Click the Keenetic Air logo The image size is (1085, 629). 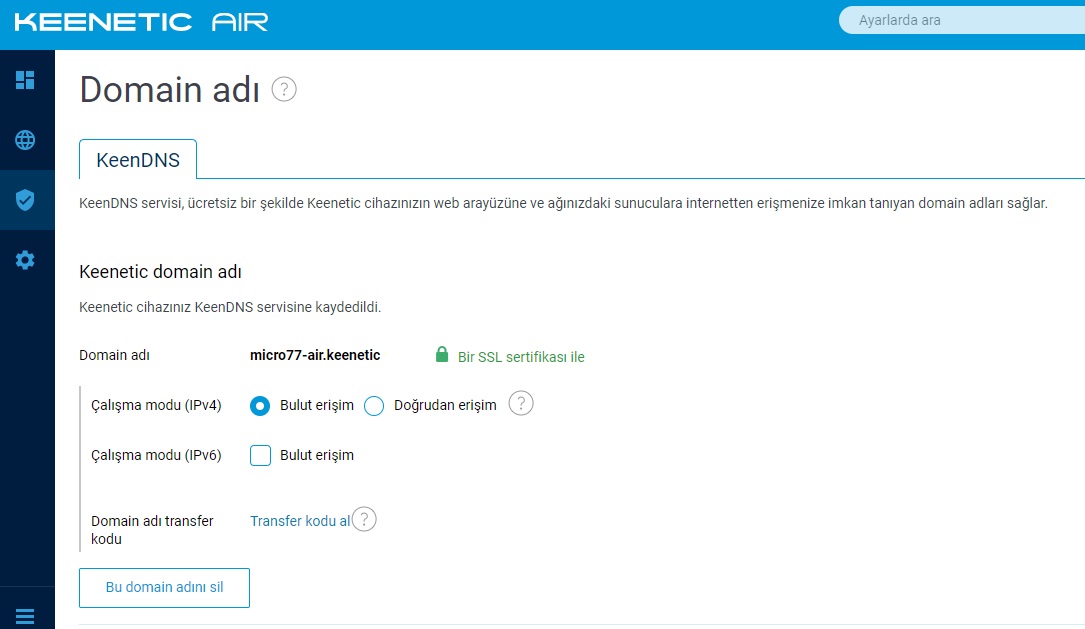(141, 22)
